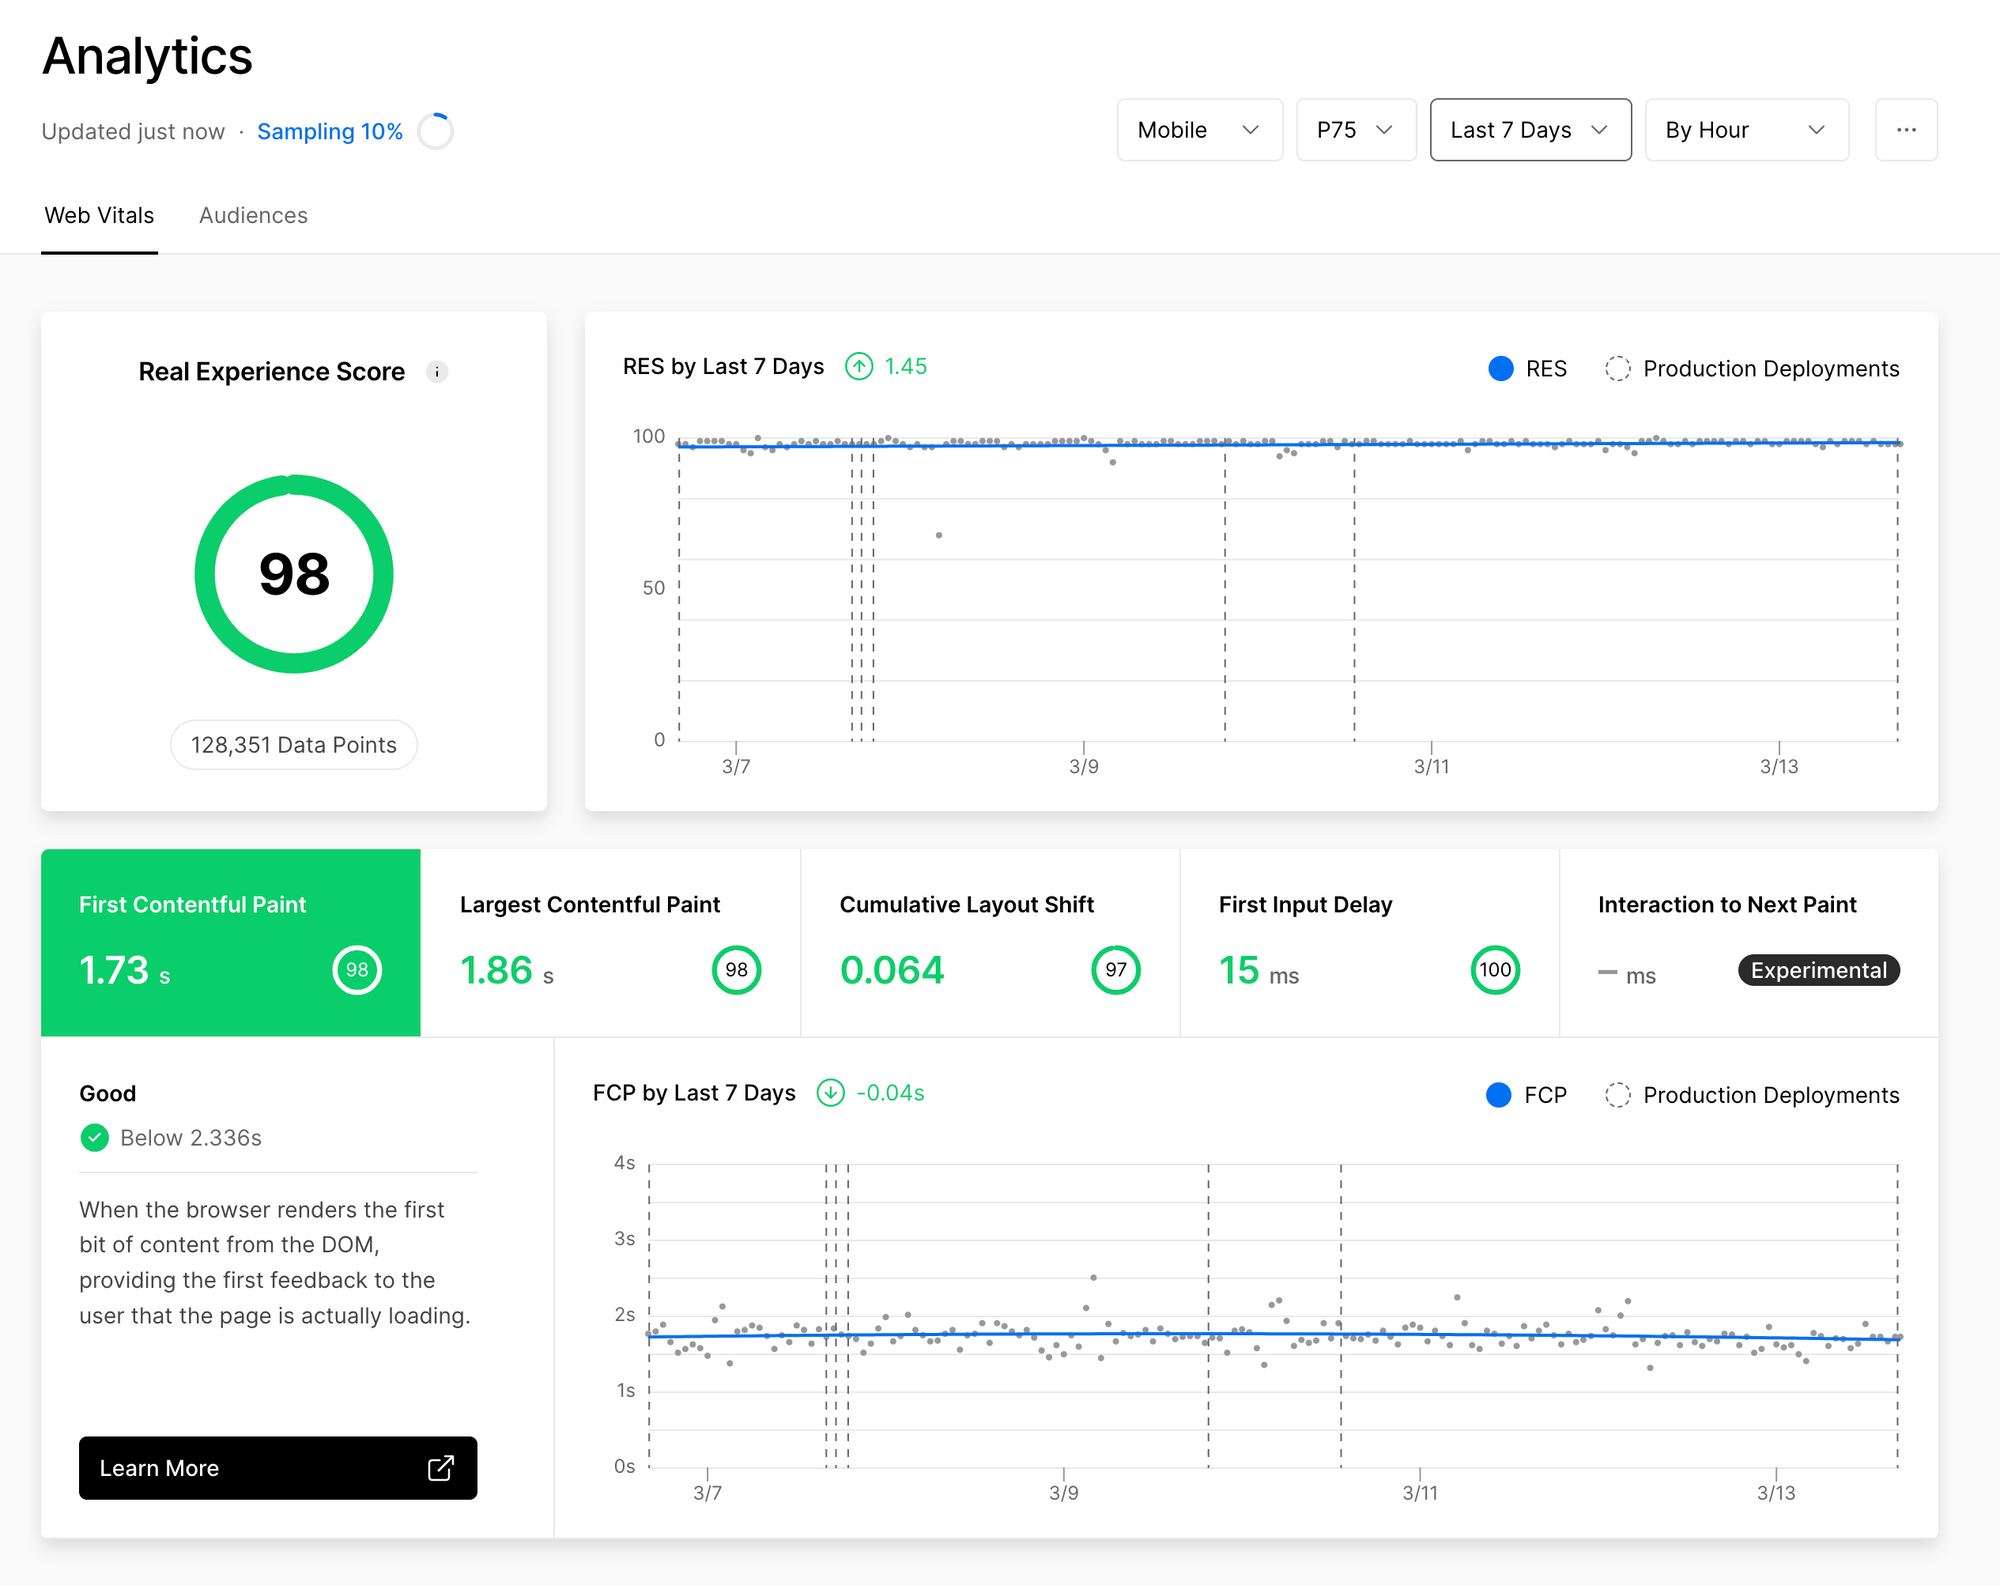Click the 100 score badge on First Input Delay
The width and height of the screenshot is (2000, 1586).
1494,969
